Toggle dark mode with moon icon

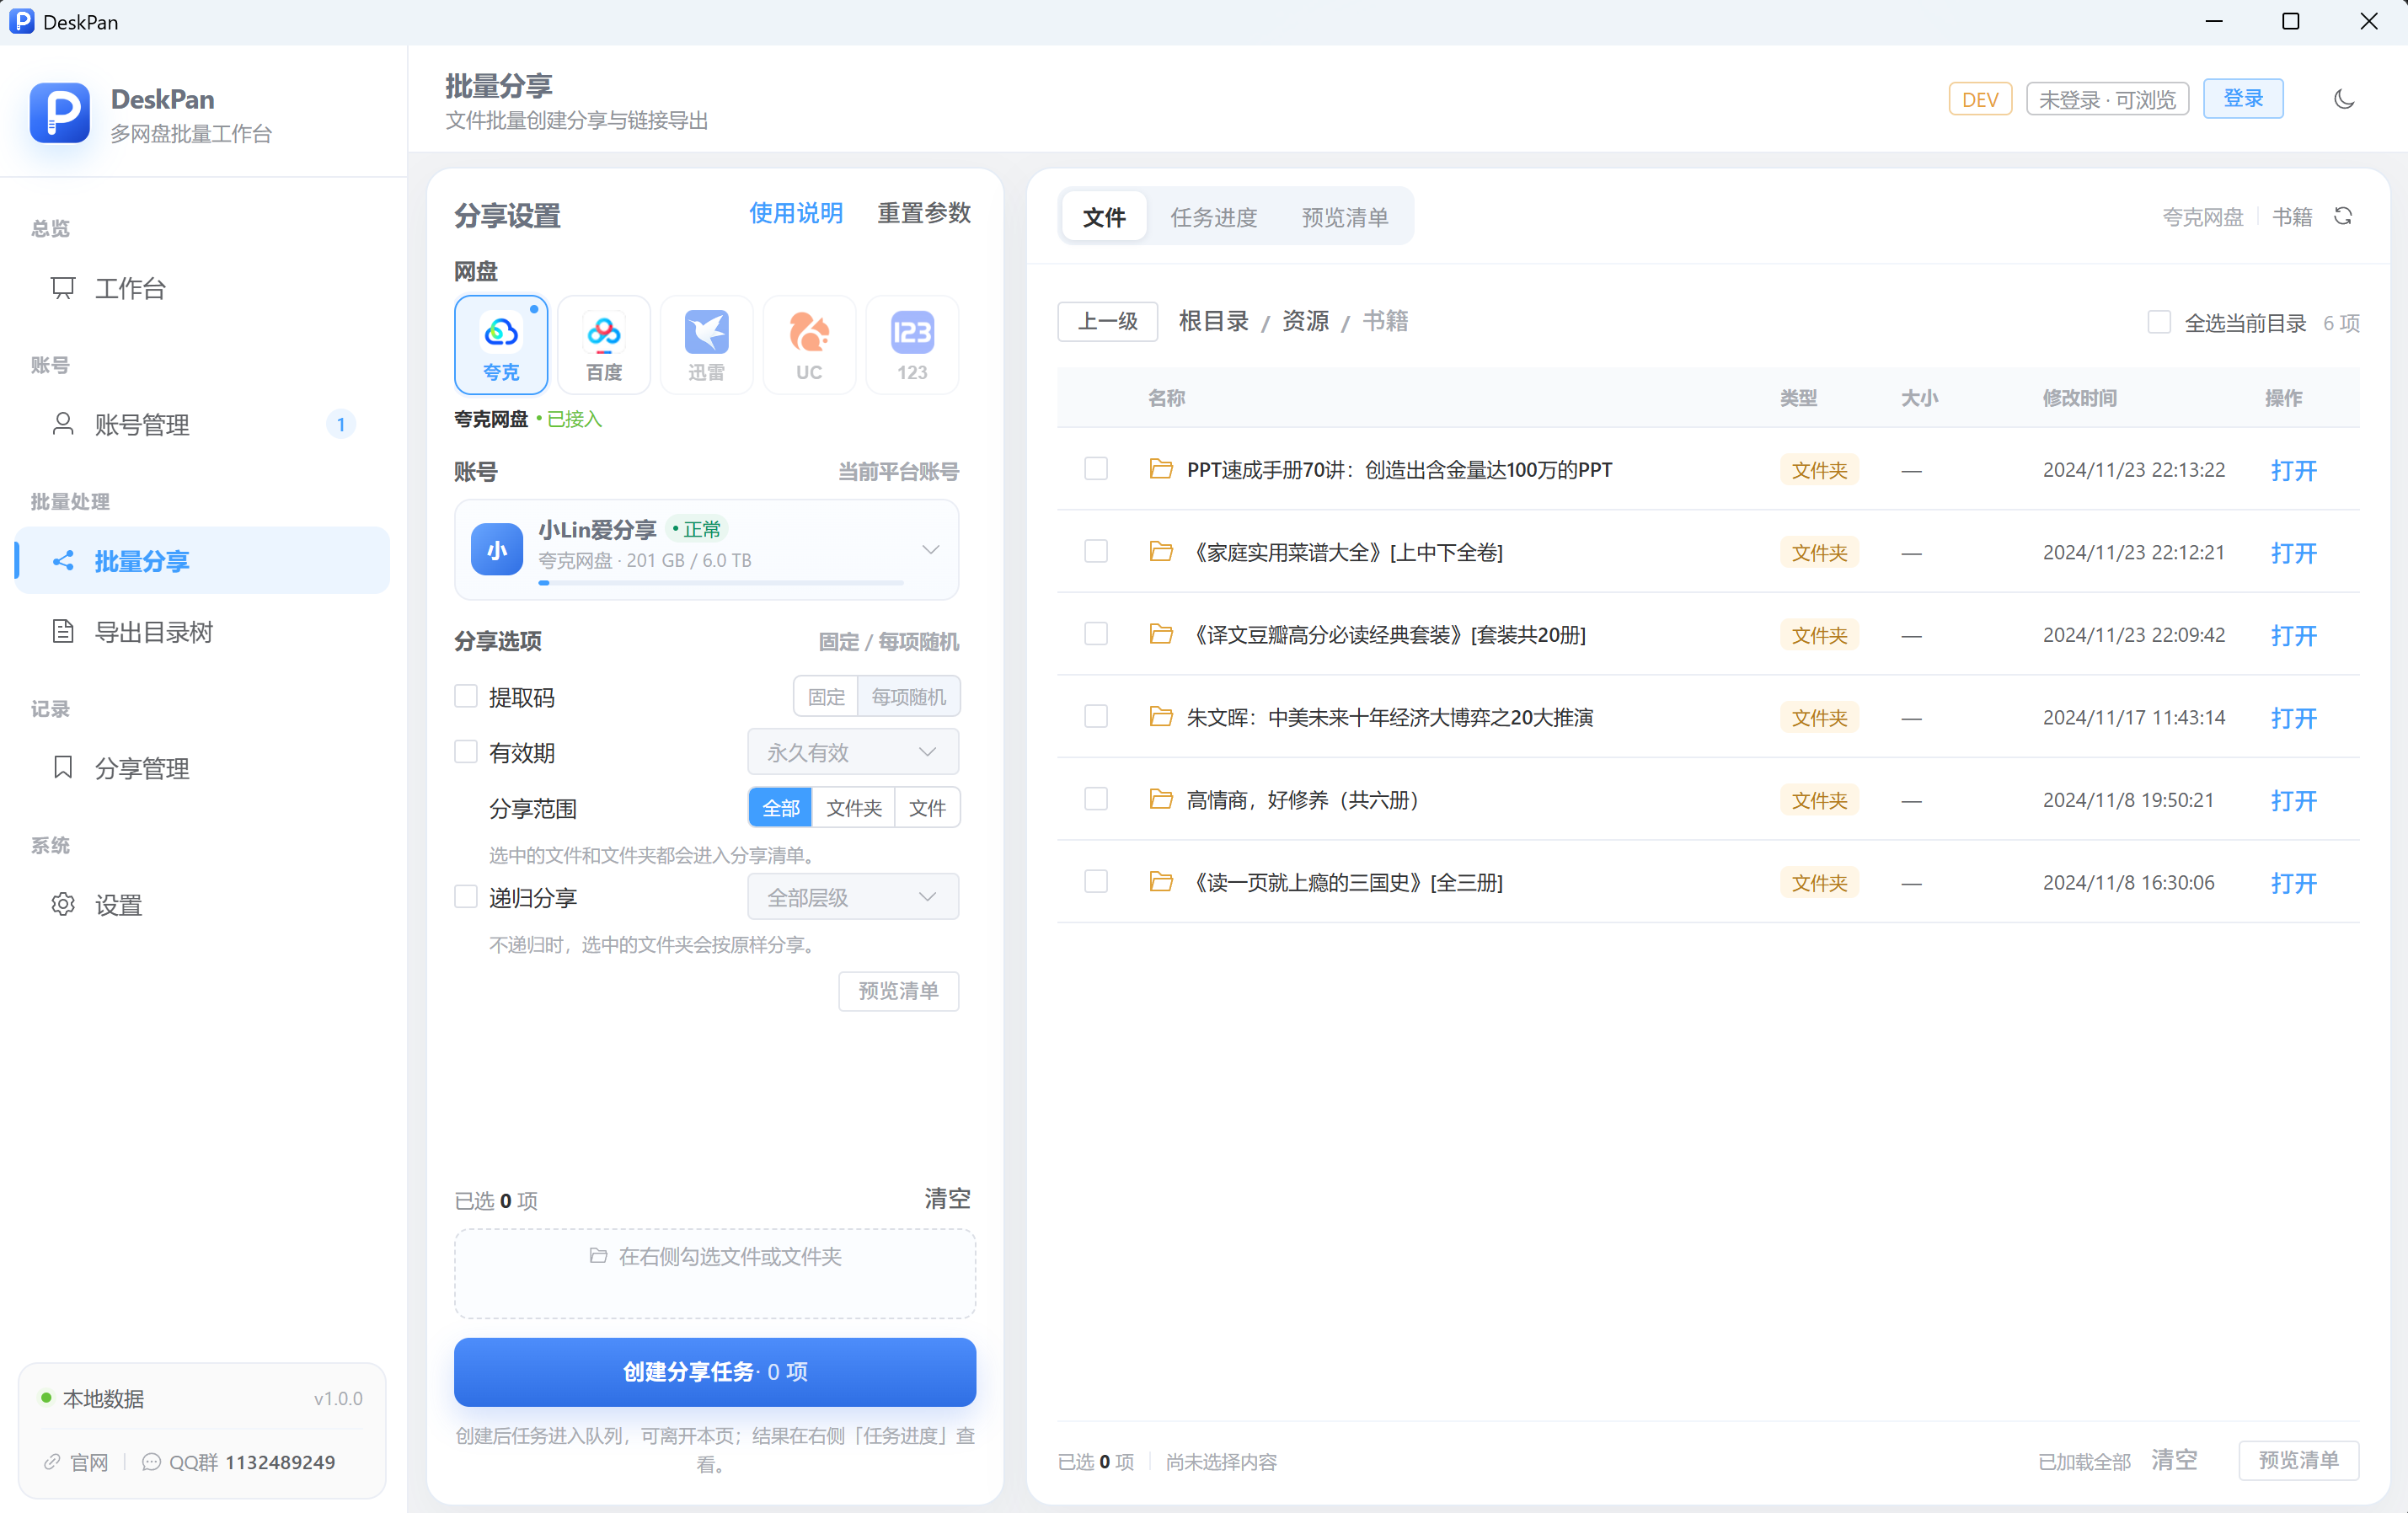click(2344, 99)
